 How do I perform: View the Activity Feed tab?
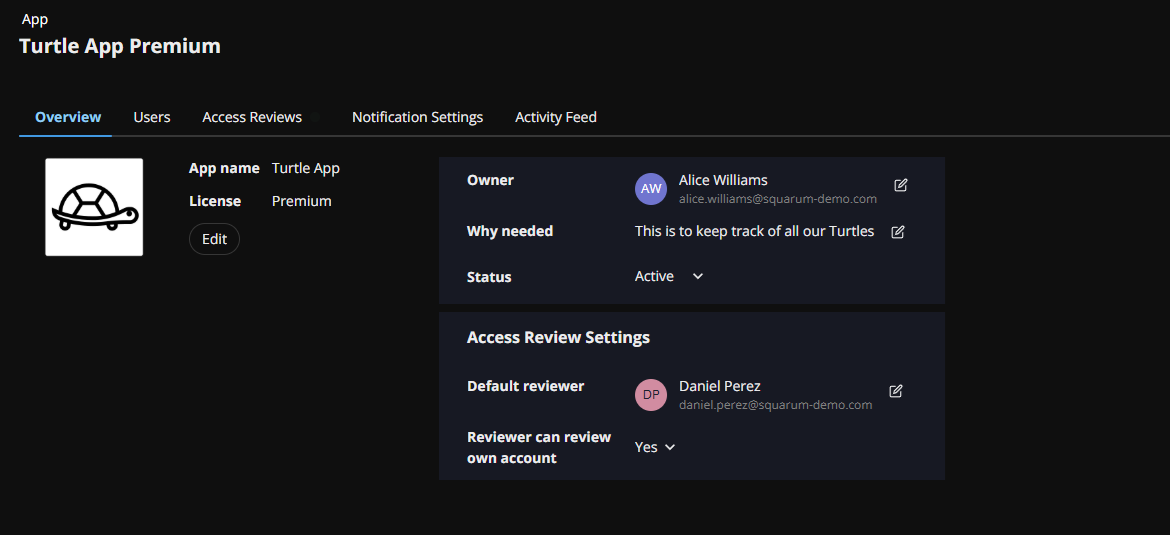[x=556, y=117]
